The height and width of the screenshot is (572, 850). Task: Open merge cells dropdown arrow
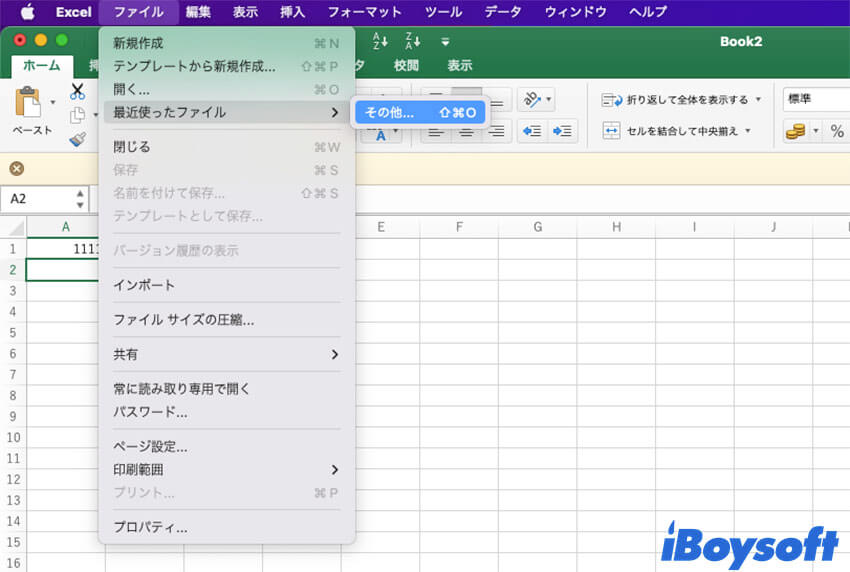[x=748, y=131]
